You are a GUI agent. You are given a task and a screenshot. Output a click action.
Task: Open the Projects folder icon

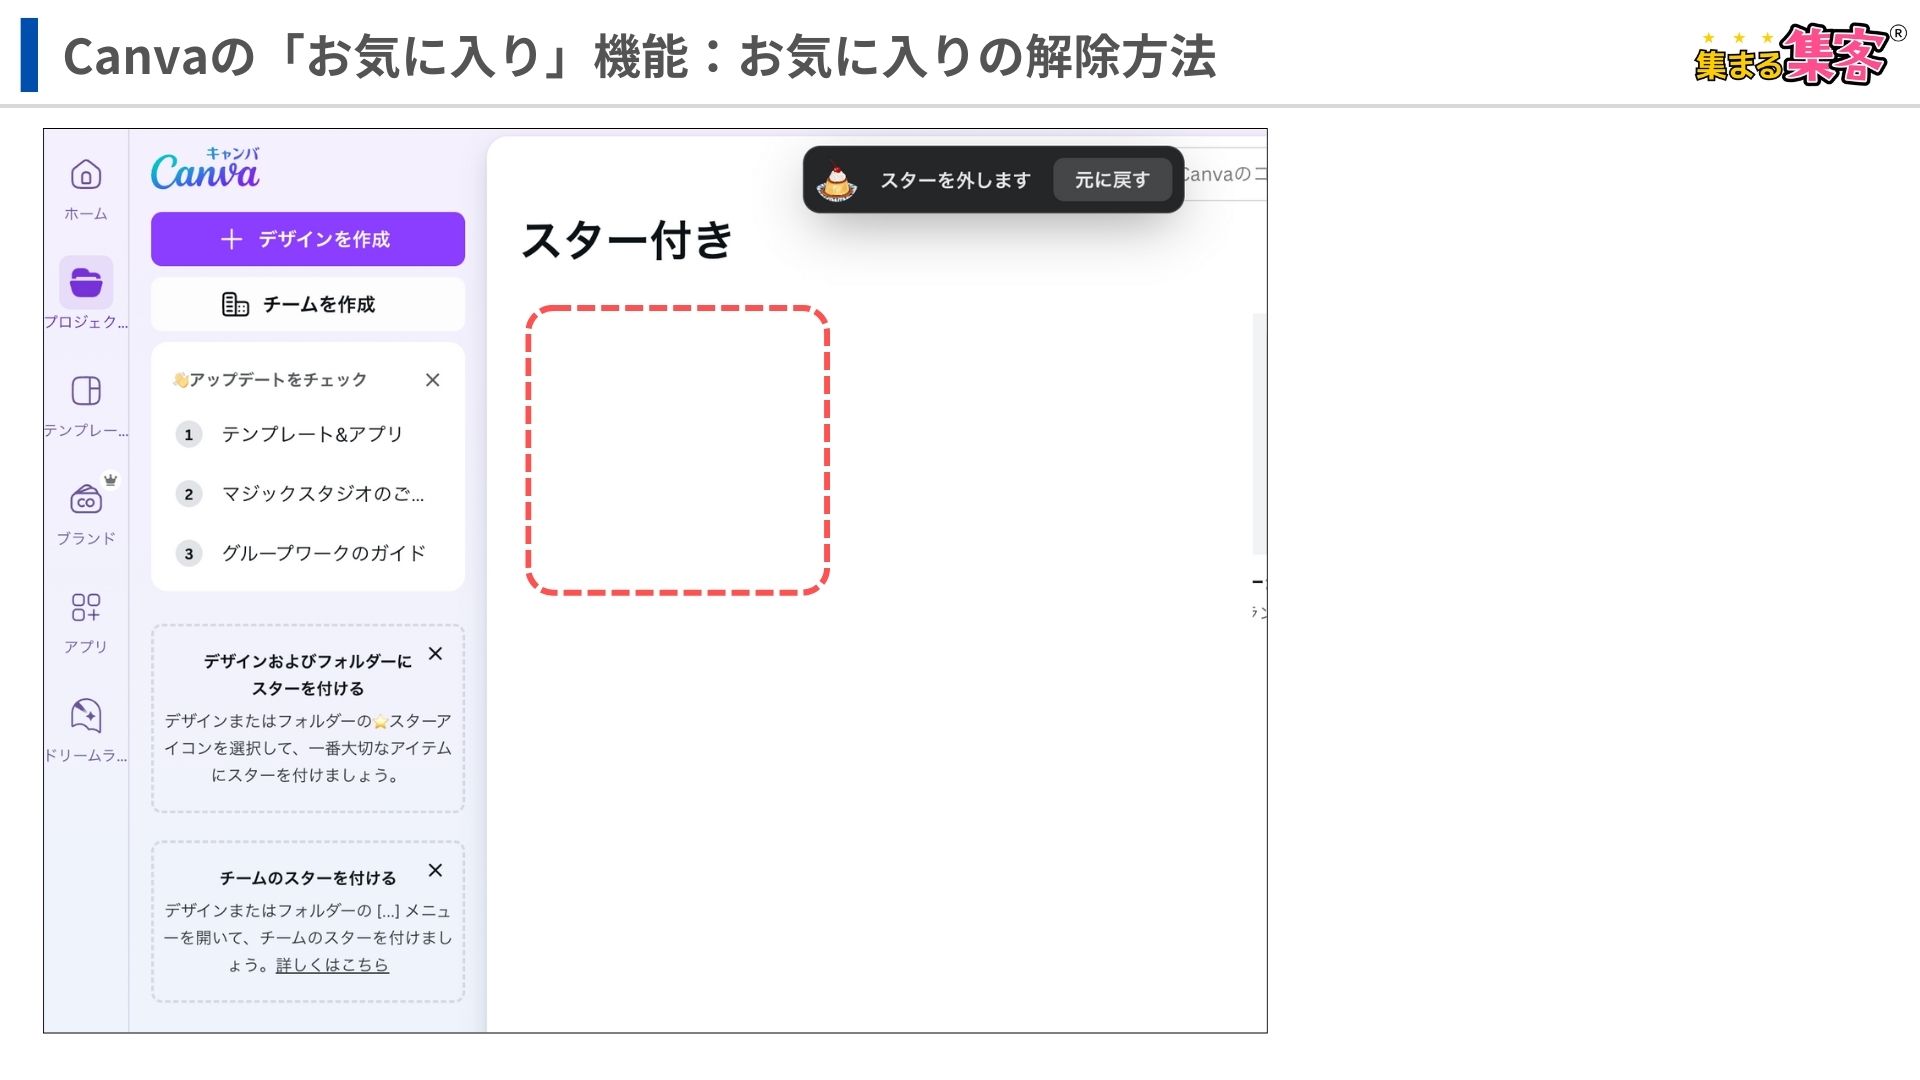[86, 283]
